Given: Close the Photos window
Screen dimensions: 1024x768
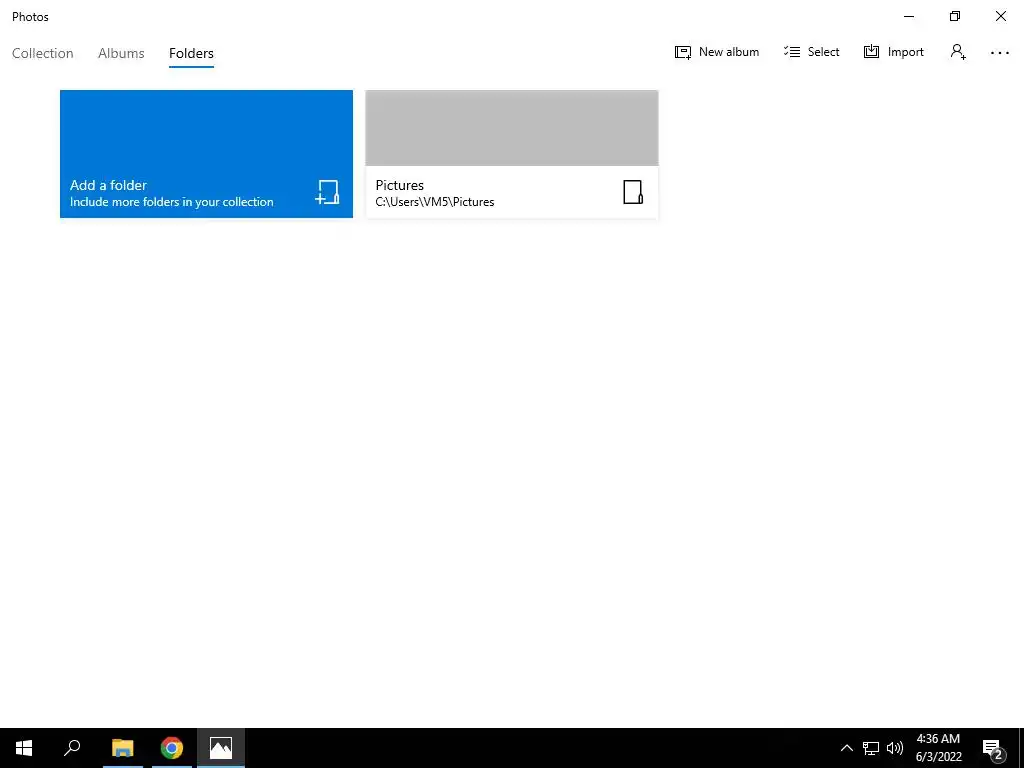Looking at the screenshot, I should coord(1000,16).
